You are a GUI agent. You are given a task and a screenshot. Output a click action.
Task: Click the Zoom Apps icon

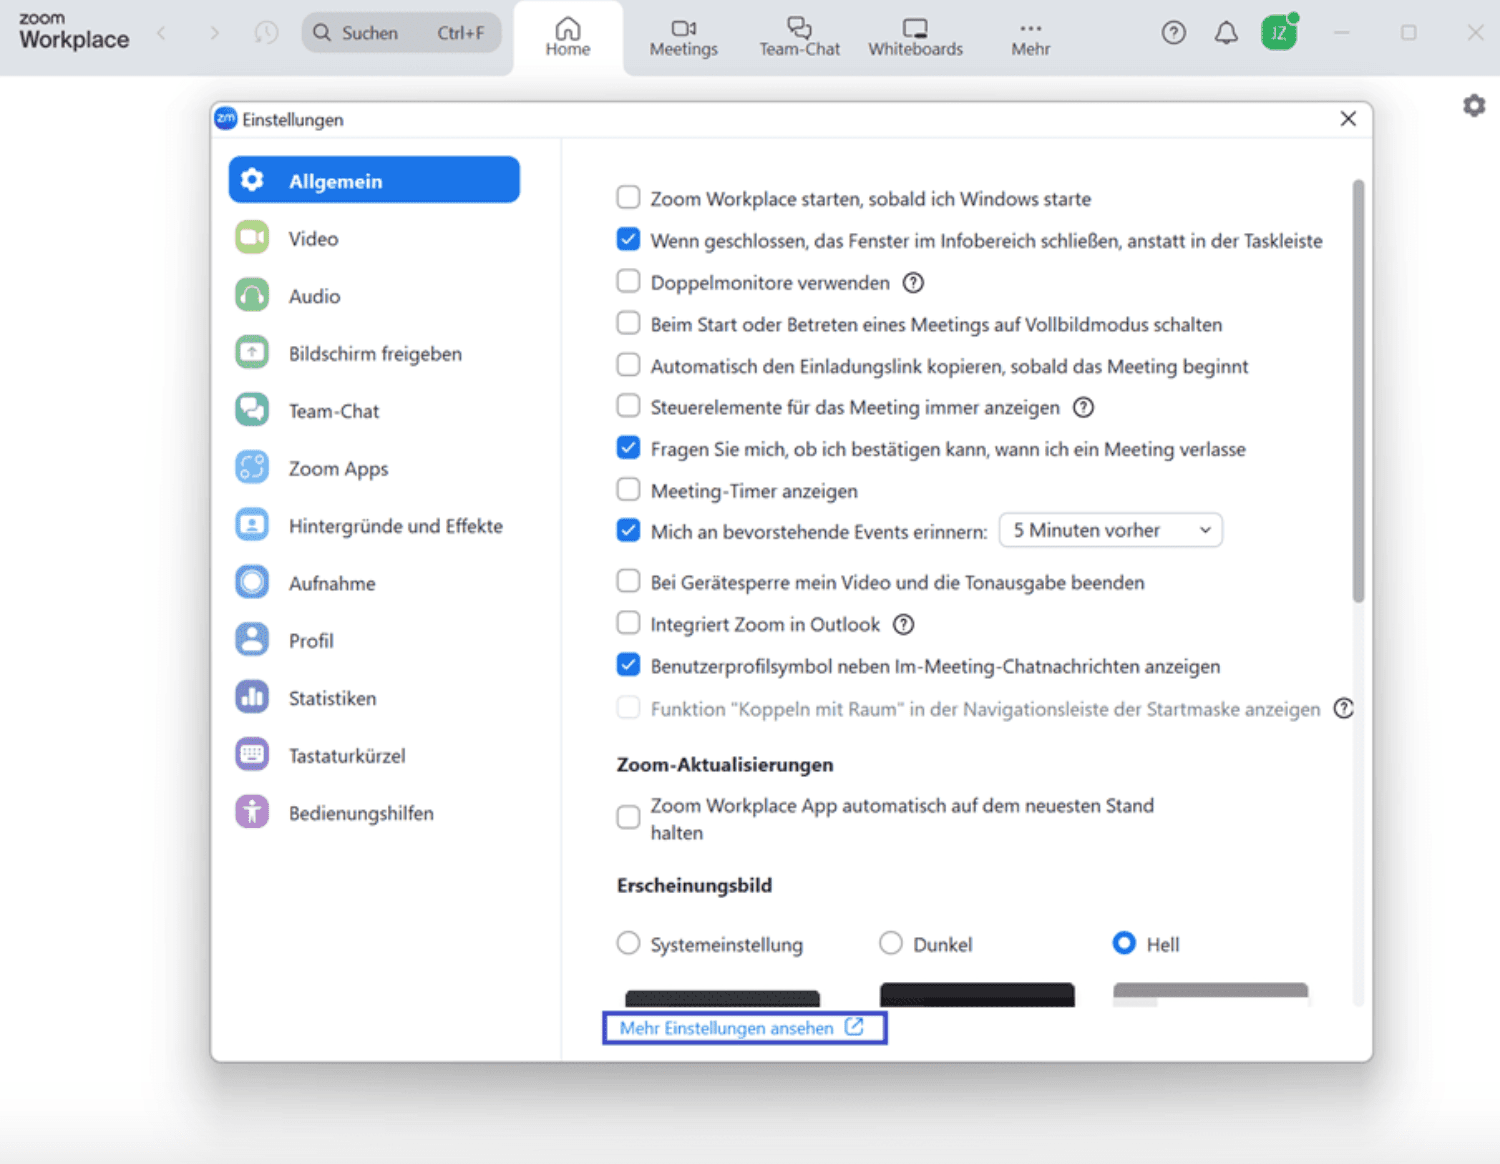[252, 468]
